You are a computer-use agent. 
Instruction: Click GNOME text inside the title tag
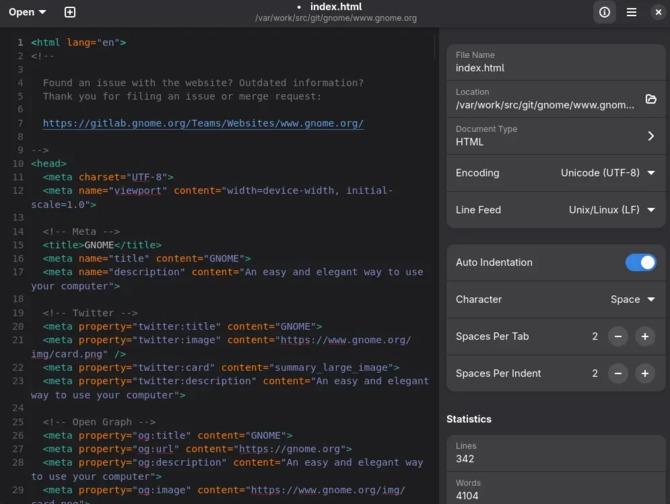click(99, 245)
